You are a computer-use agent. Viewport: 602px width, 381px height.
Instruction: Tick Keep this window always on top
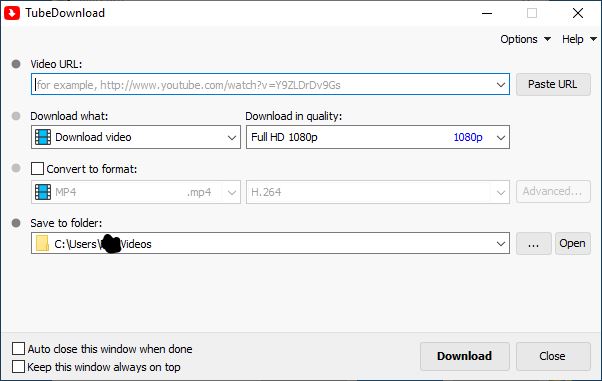18,367
